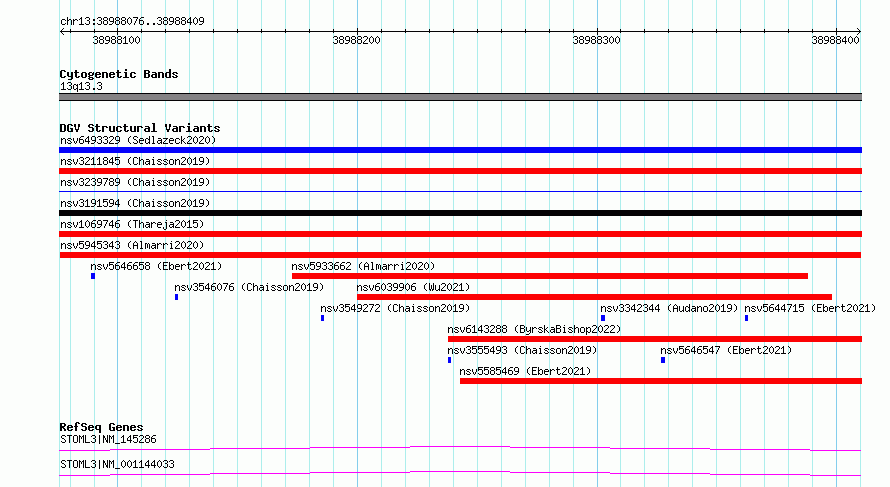Viewport: 890px width, 487px height.
Task: Open nsv3342344 (Audano2019) variant label
Action: click(669, 308)
